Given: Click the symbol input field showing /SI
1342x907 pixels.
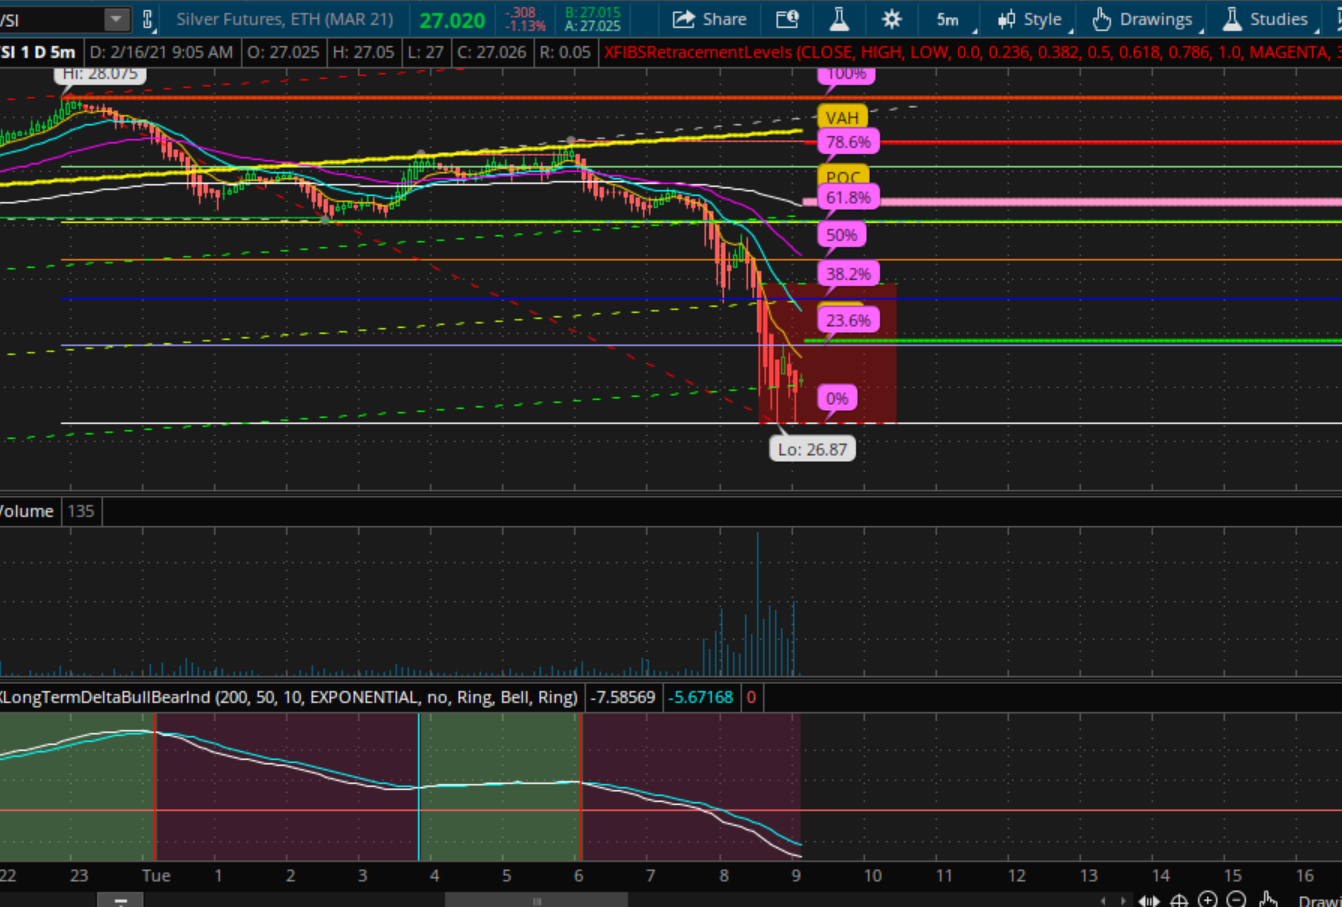Looking at the screenshot, I should point(51,19).
